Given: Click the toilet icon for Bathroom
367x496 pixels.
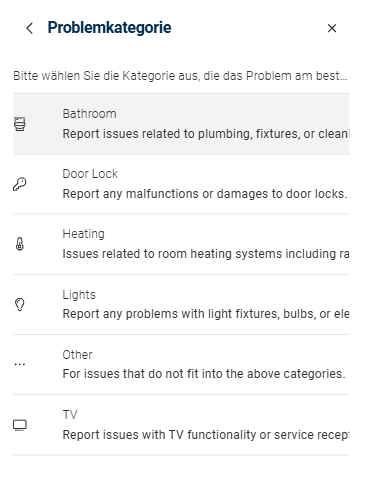Looking at the screenshot, I should pos(20,124).
